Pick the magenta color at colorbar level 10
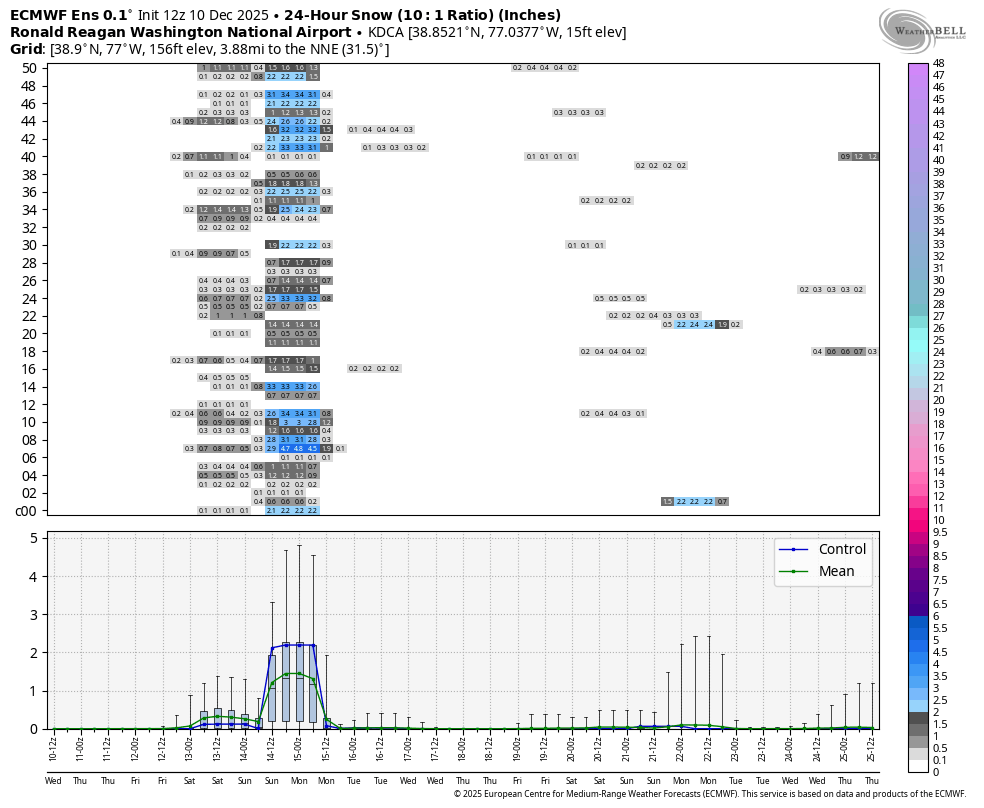 [x=919, y=520]
